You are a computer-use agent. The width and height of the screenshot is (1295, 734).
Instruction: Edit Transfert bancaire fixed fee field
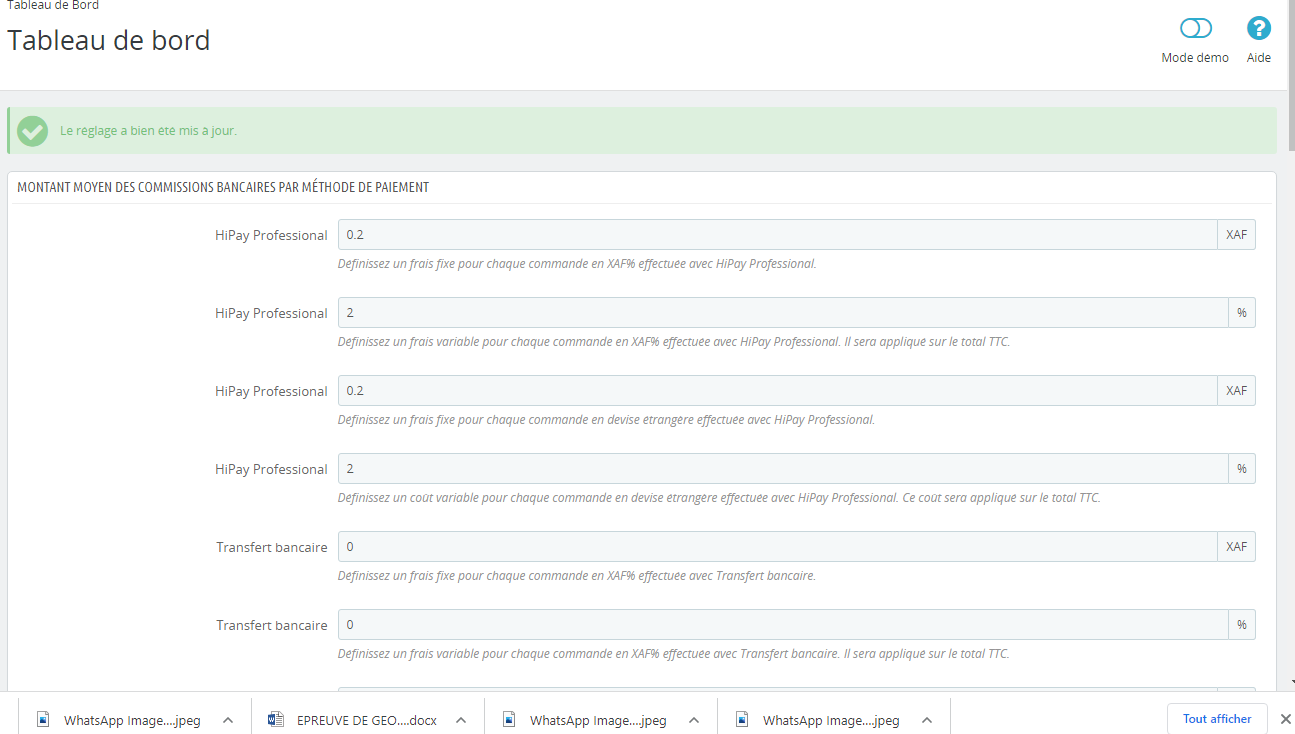(777, 547)
